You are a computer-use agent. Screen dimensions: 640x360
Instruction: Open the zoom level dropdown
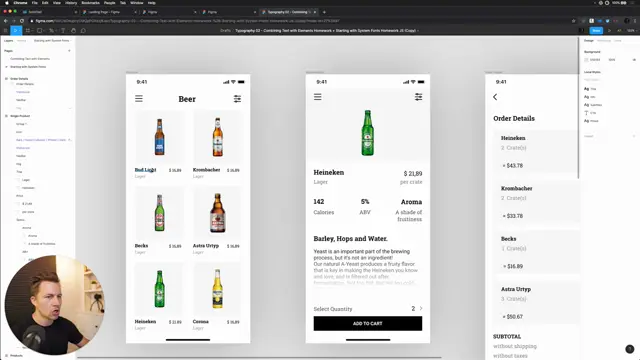pos(631,31)
